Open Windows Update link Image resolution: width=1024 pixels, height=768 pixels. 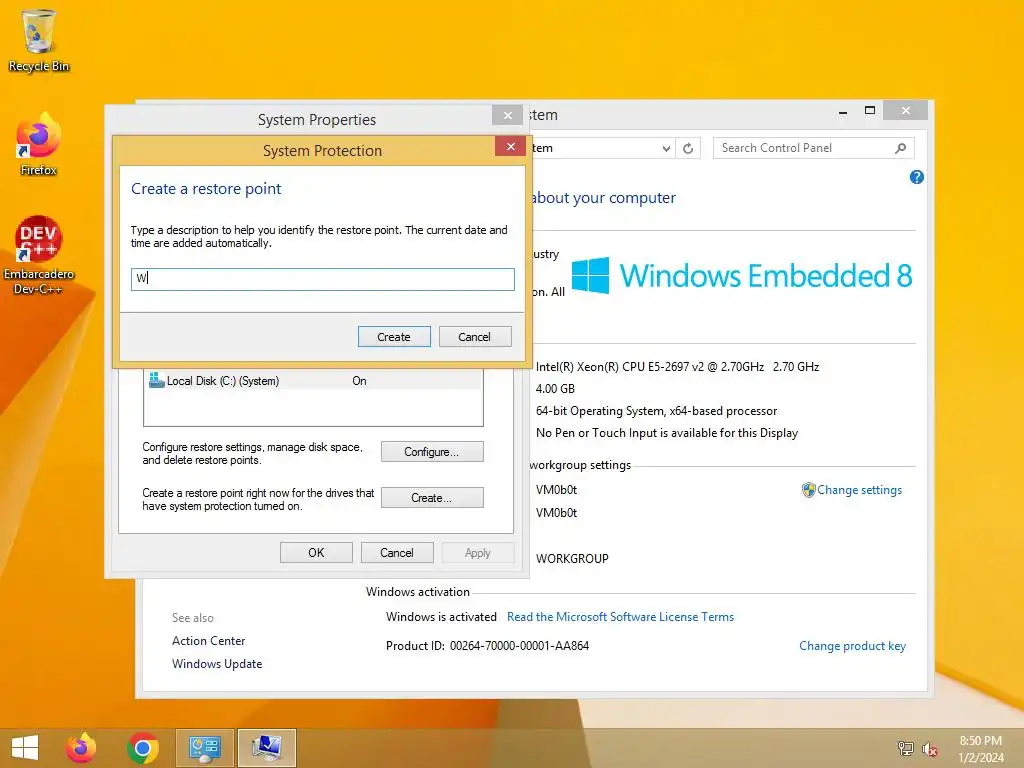217,664
